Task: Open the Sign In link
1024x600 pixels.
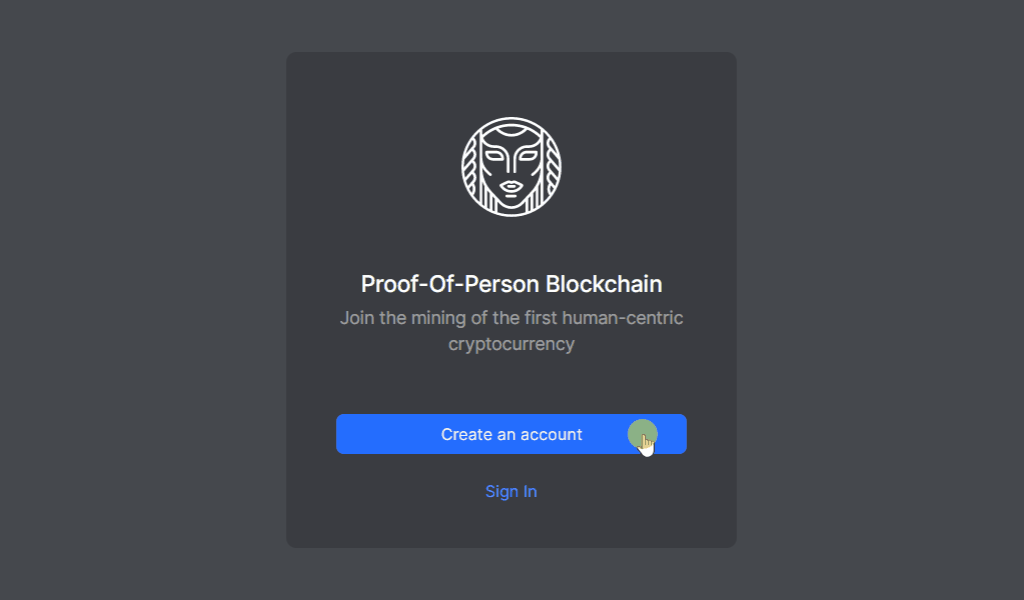Action: point(511,491)
